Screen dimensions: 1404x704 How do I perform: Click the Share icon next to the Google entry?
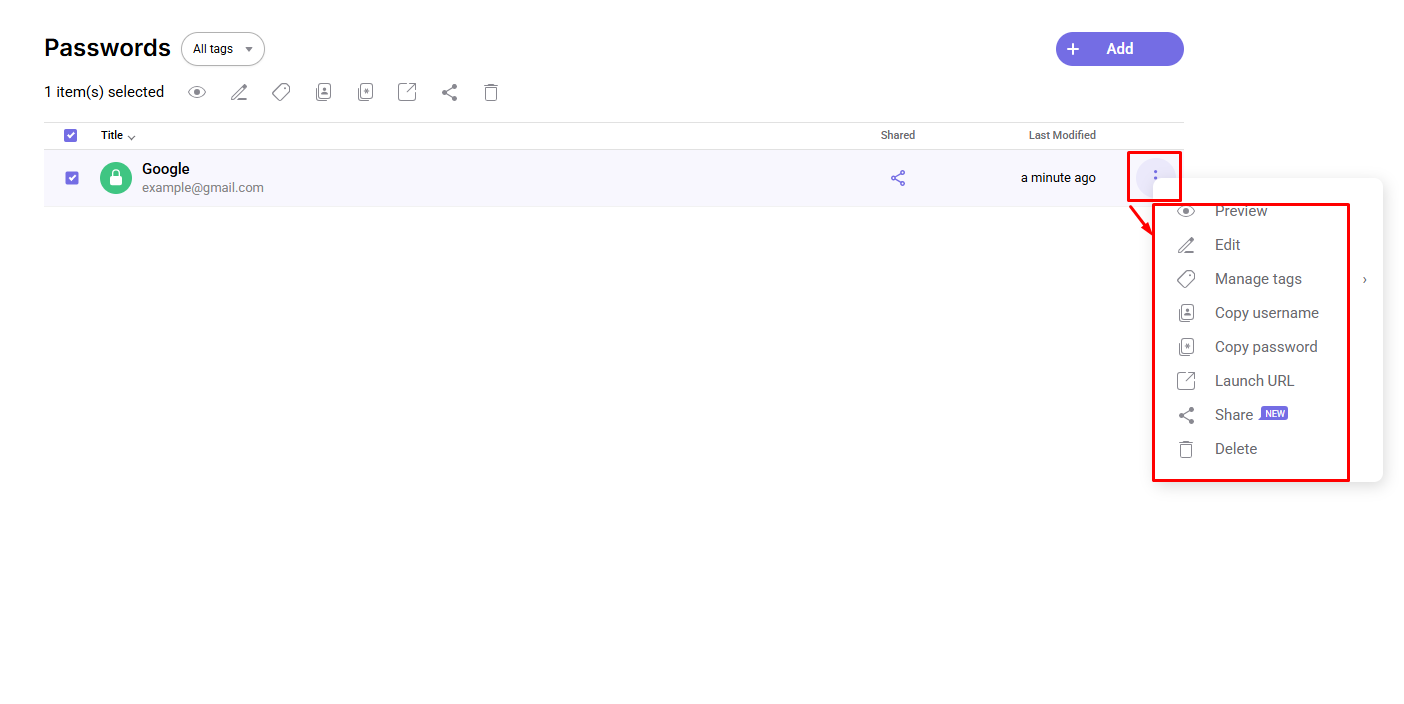[x=897, y=177]
